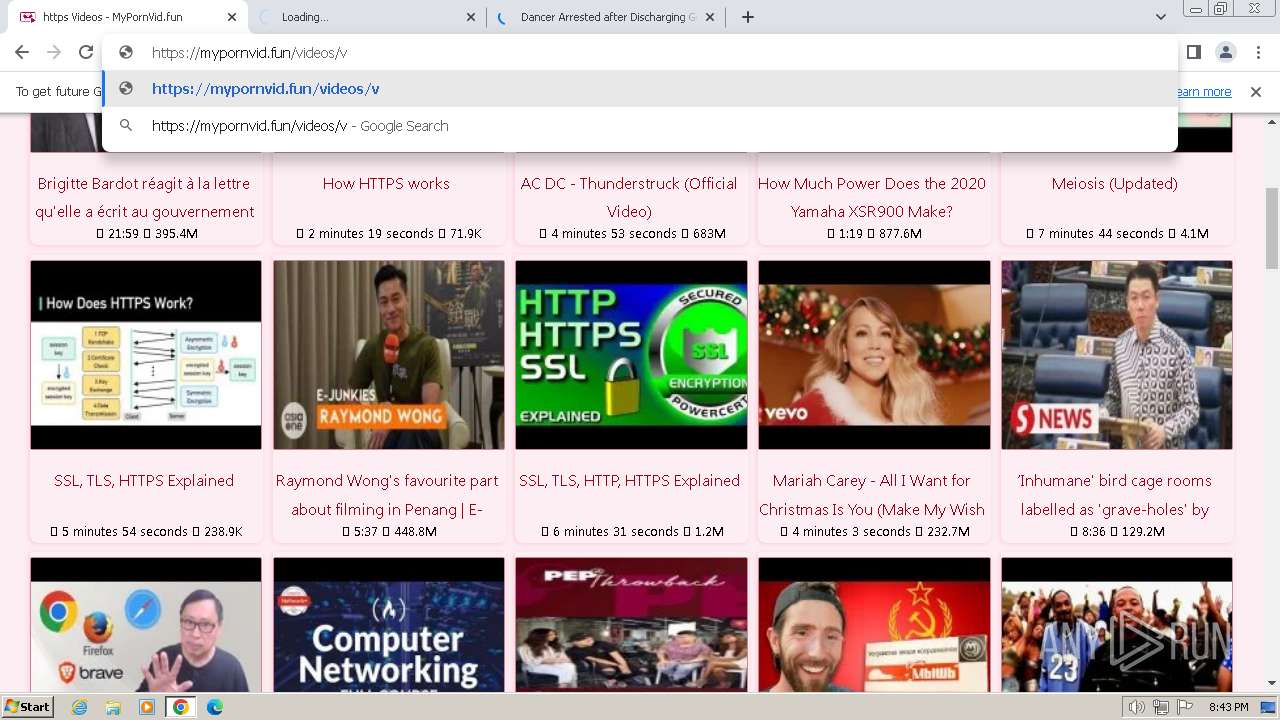This screenshot has width=1280, height=720.
Task: Switch to the 'Loading...' tab
Action: click(367, 17)
